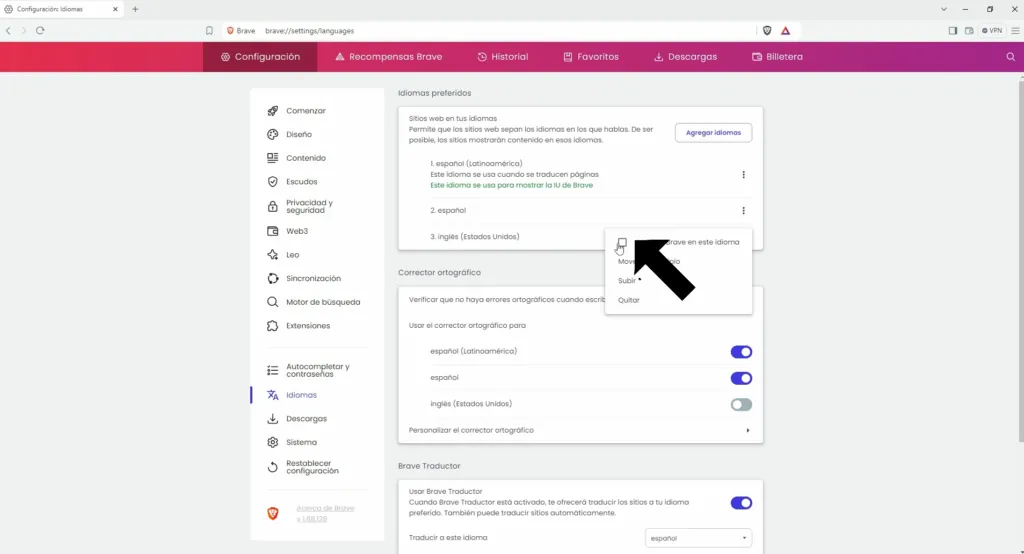The image size is (1024, 554).
Task: Open Restablecer configuración in sidebar
Action: click(x=304, y=466)
